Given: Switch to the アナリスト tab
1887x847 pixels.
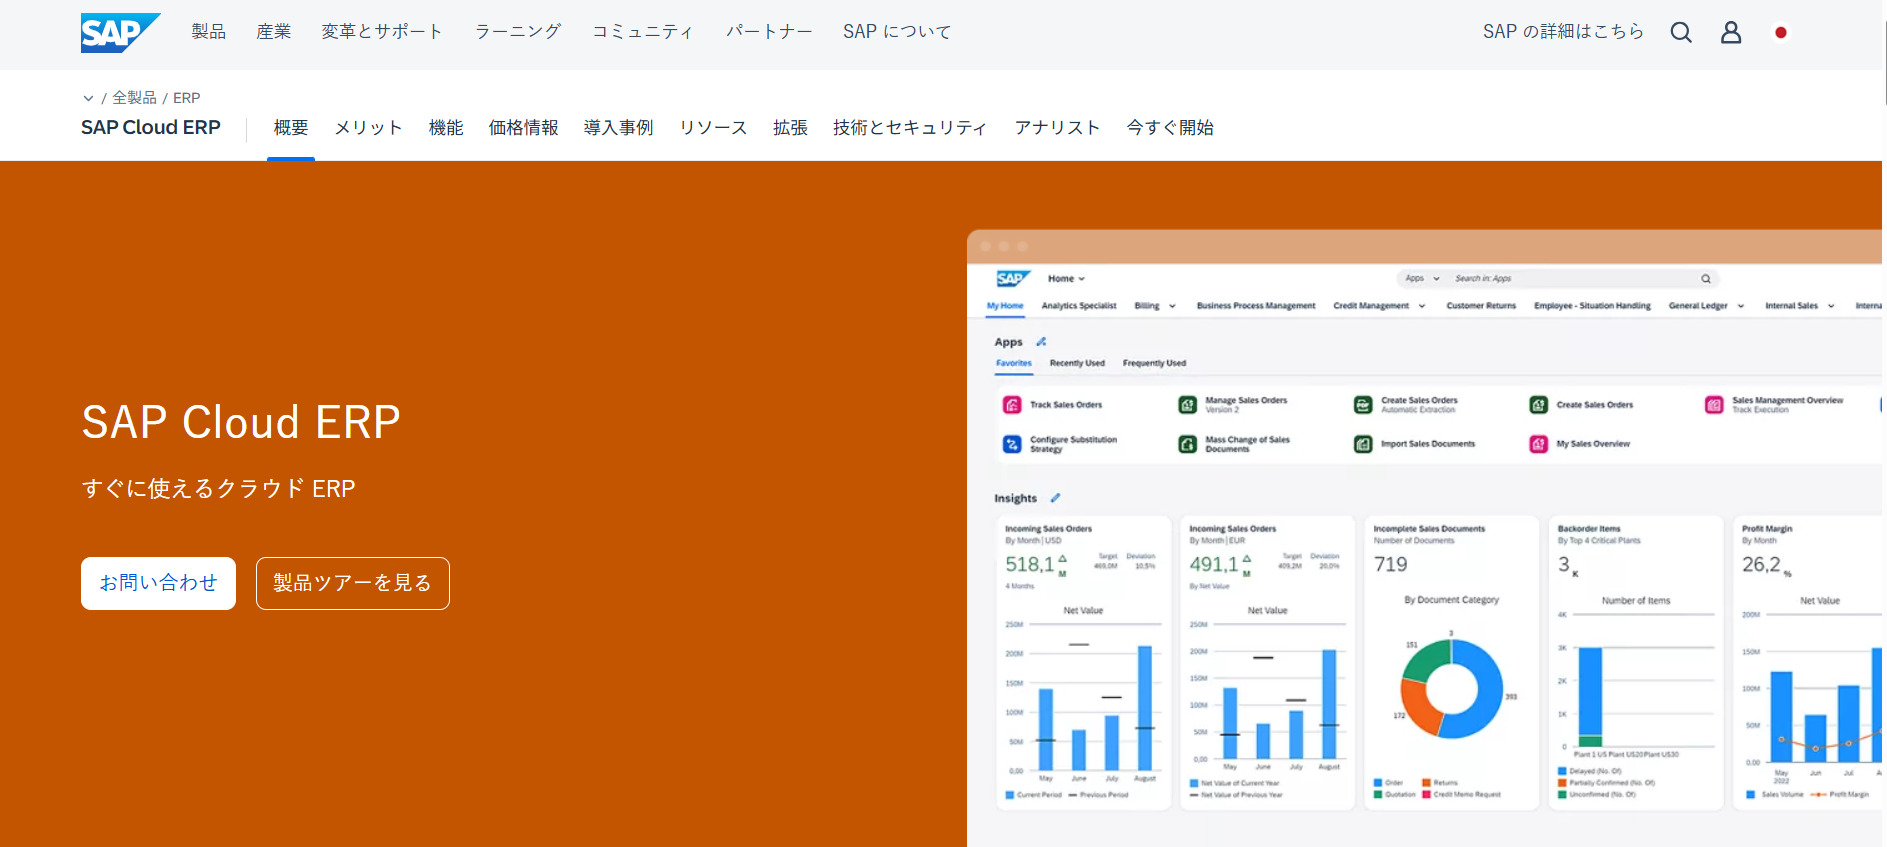Looking at the screenshot, I should tap(1057, 128).
